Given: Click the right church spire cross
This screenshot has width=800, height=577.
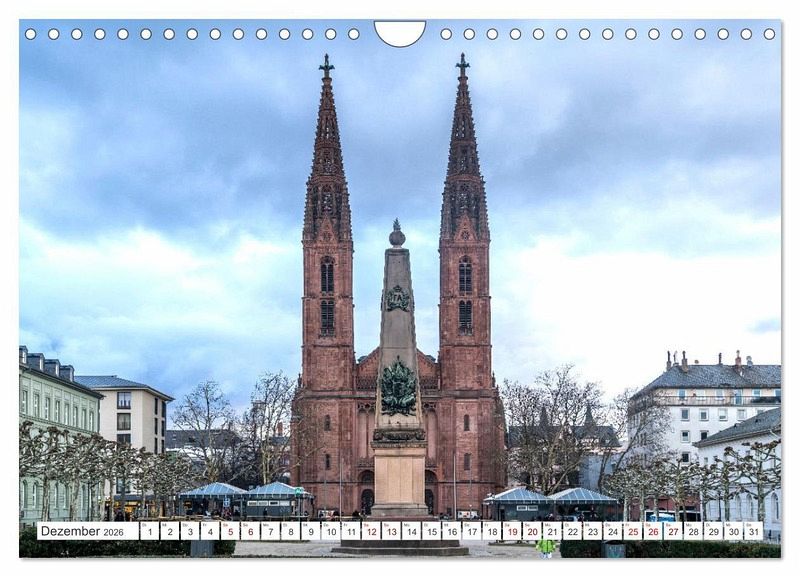Looking at the screenshot, I should coord(462,64).
